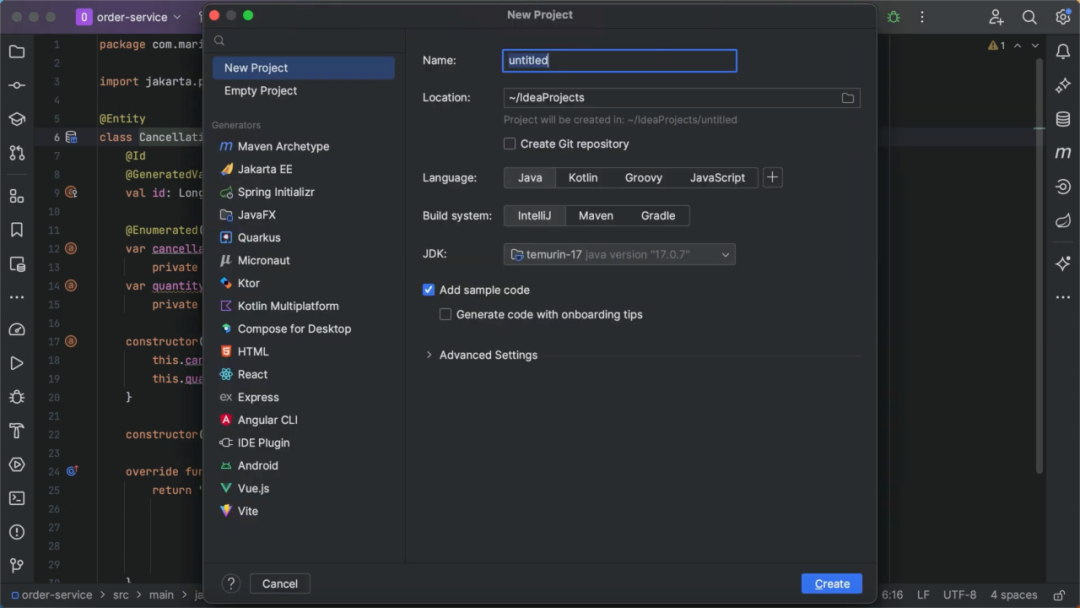Click the browse folder icon in Location field

[848, 98]
